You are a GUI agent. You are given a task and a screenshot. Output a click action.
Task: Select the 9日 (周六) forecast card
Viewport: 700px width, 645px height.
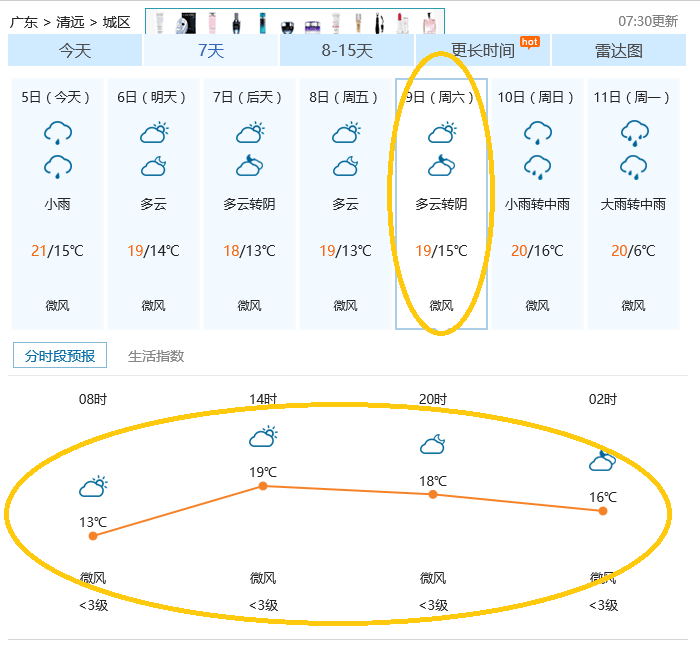tap(441, 204)
